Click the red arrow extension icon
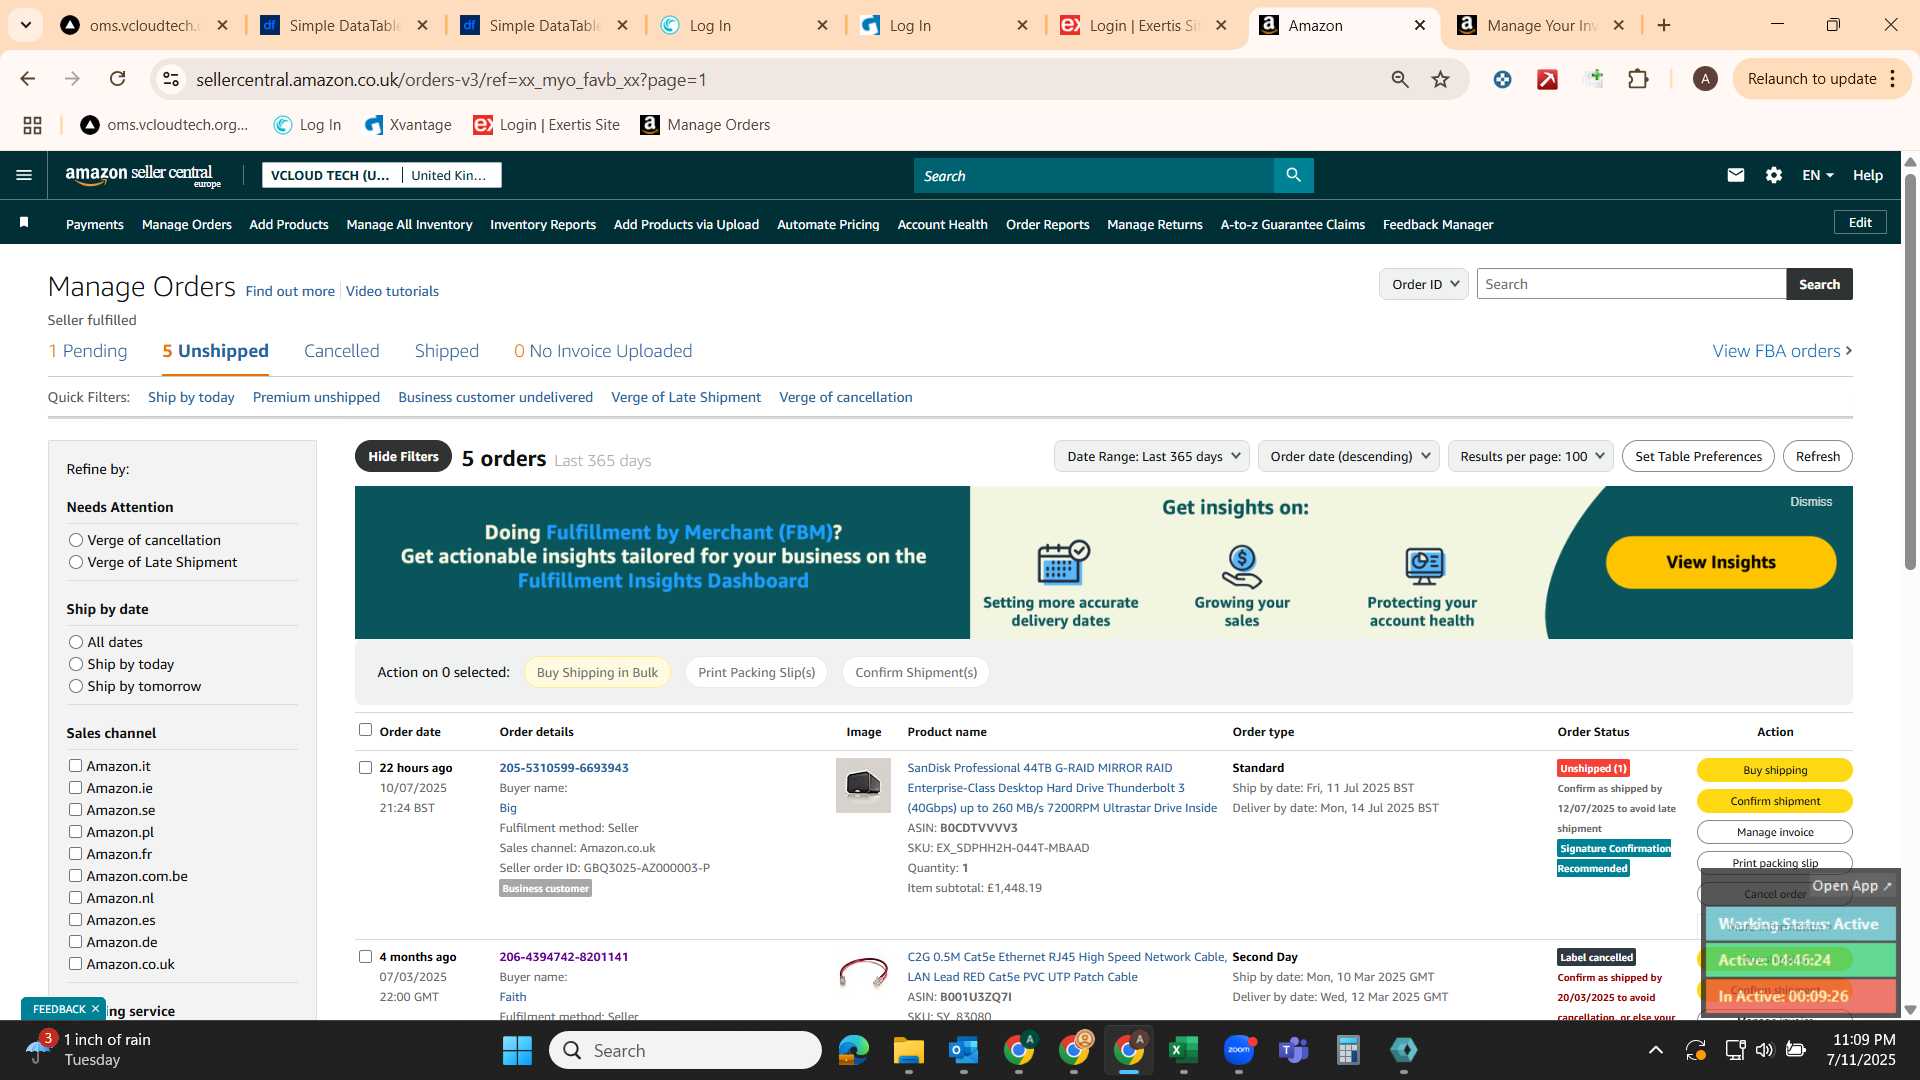The image size is (1920, 1080). tap(1548, 79)
